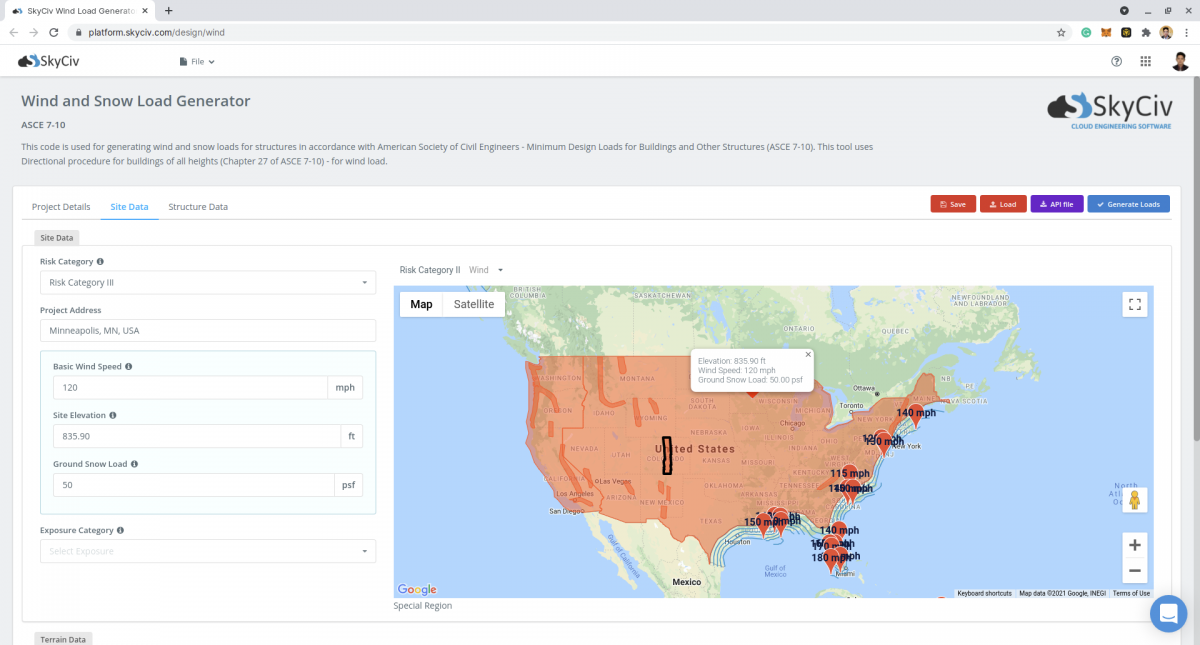Close the map info popup

(x=807, y=354)
